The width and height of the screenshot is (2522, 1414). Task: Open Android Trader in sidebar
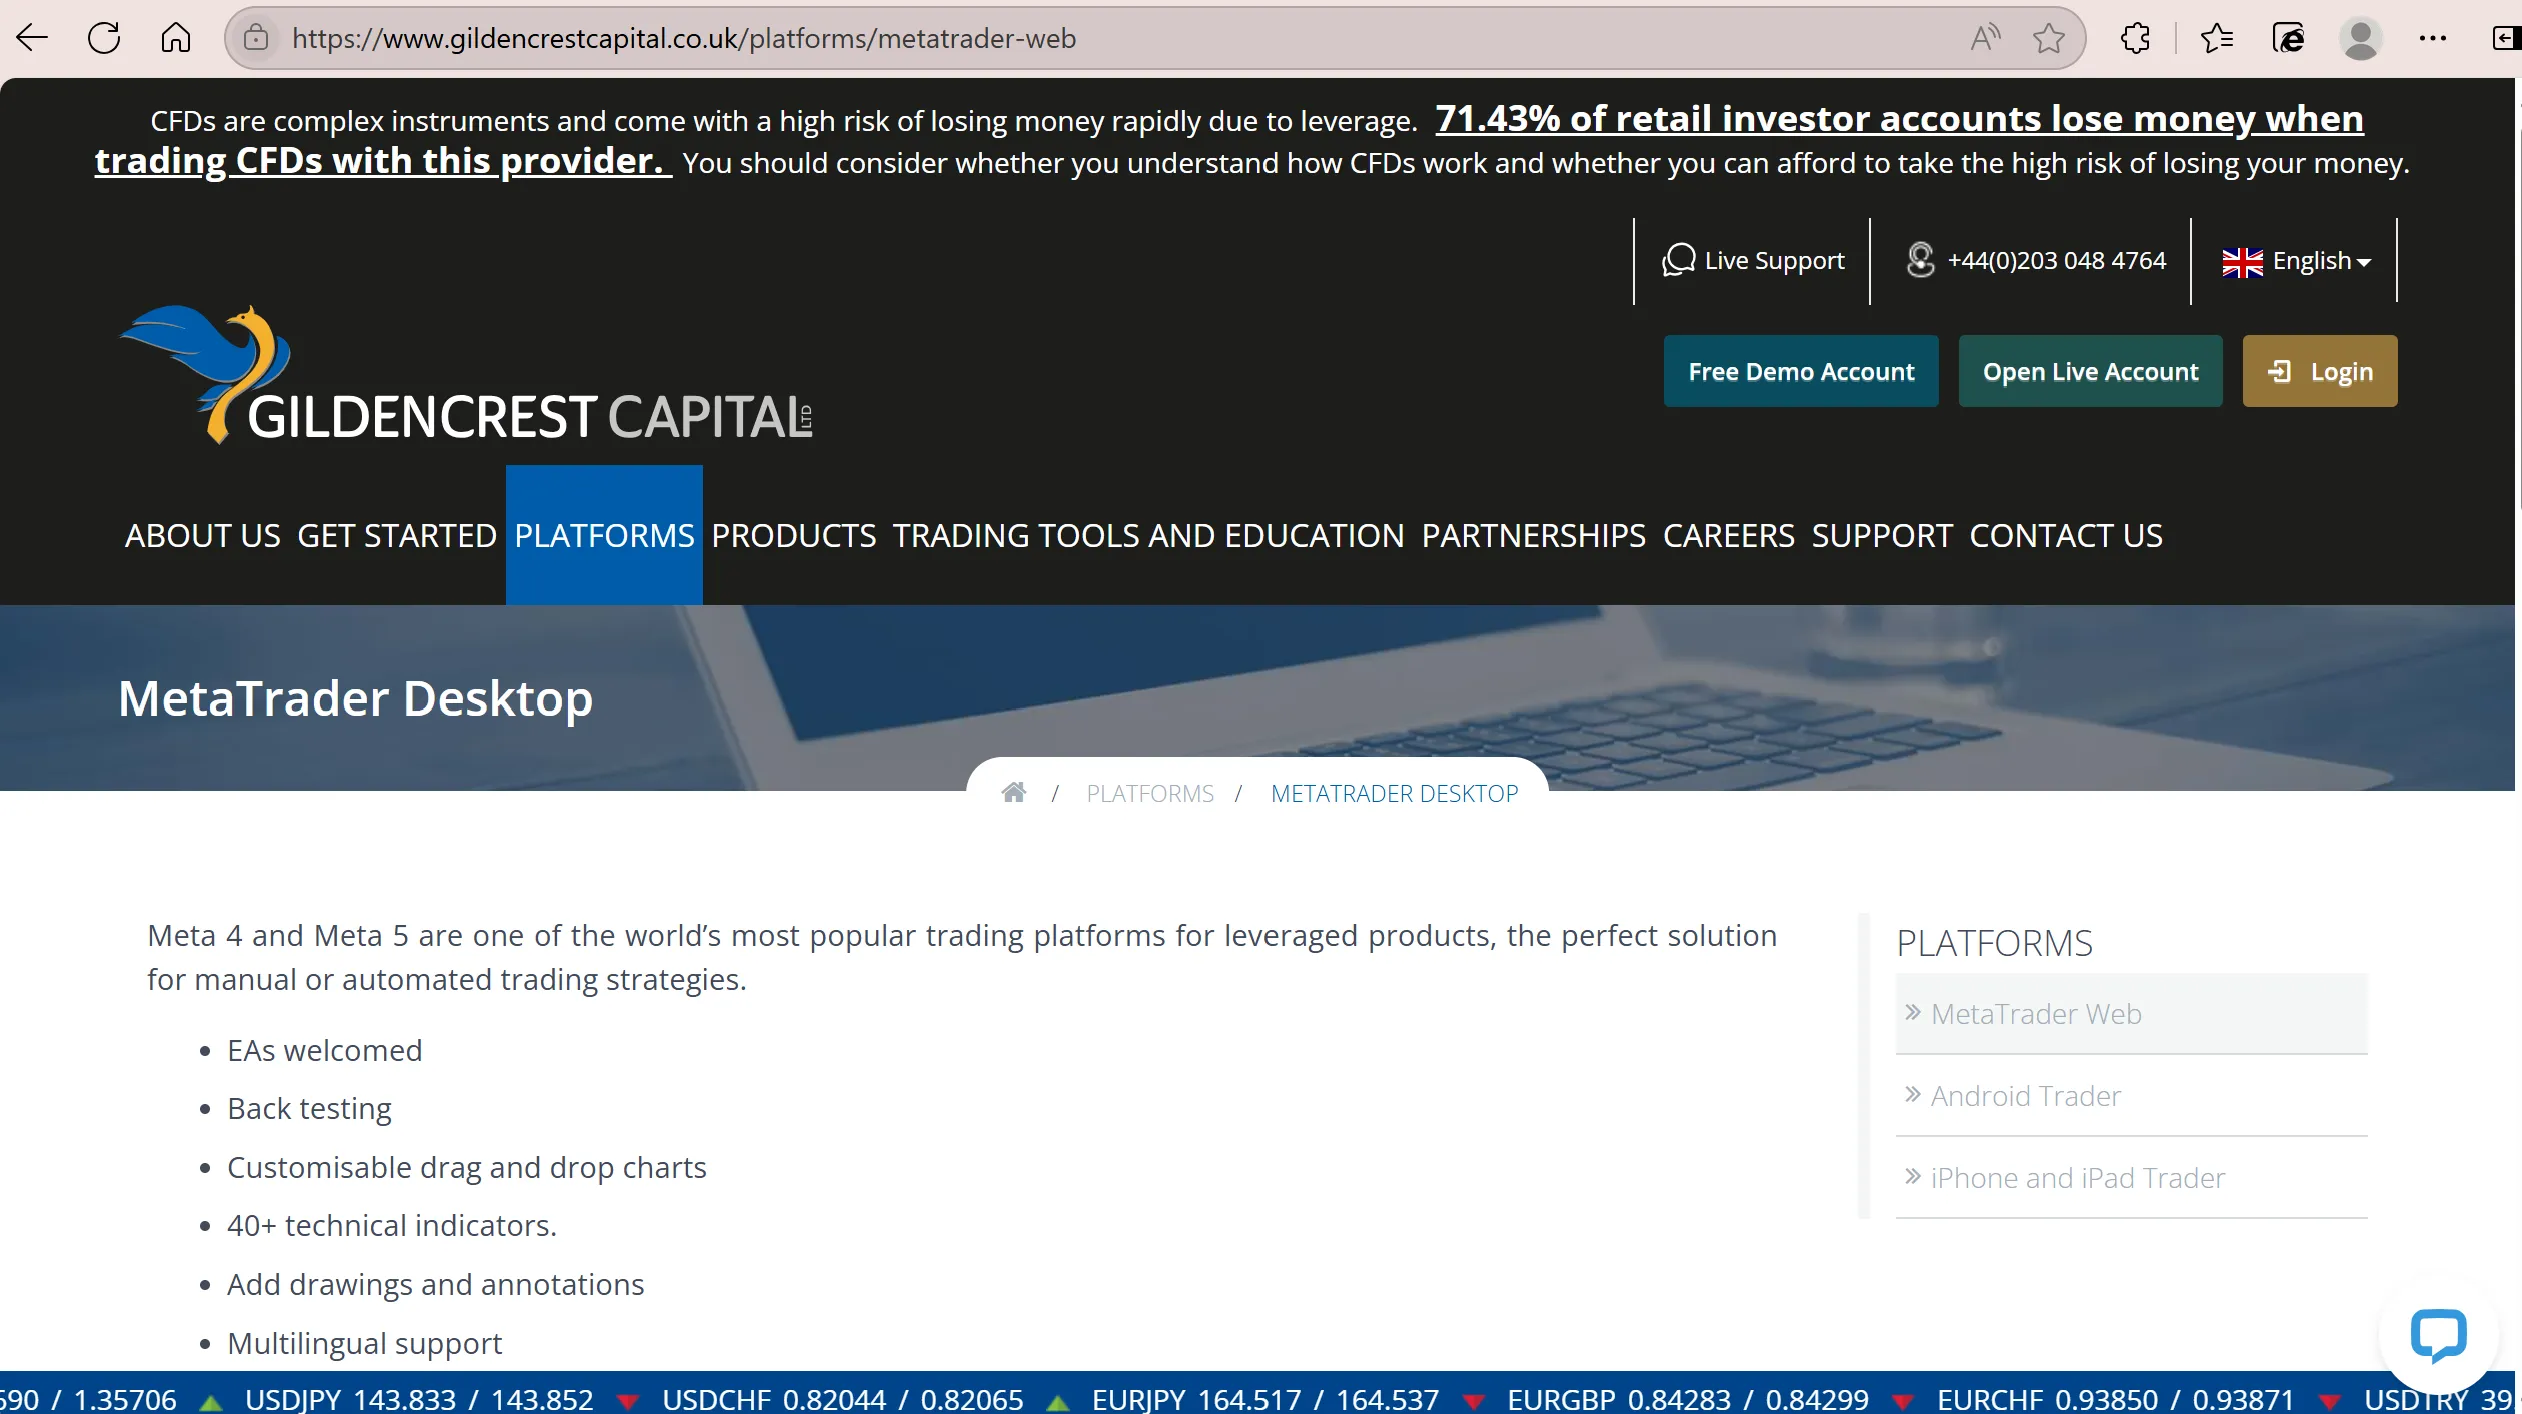pos(2131,1095)
